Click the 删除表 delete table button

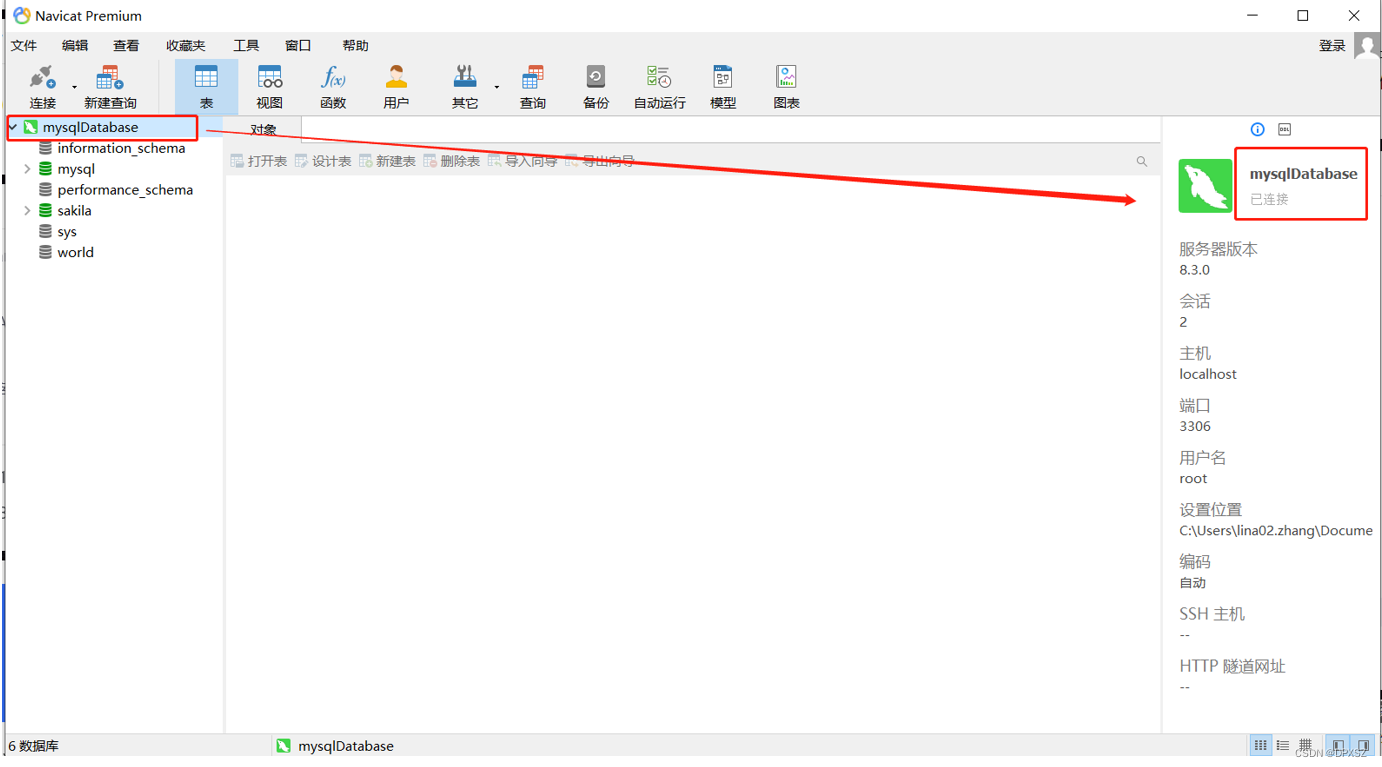(x=451, y=161)
